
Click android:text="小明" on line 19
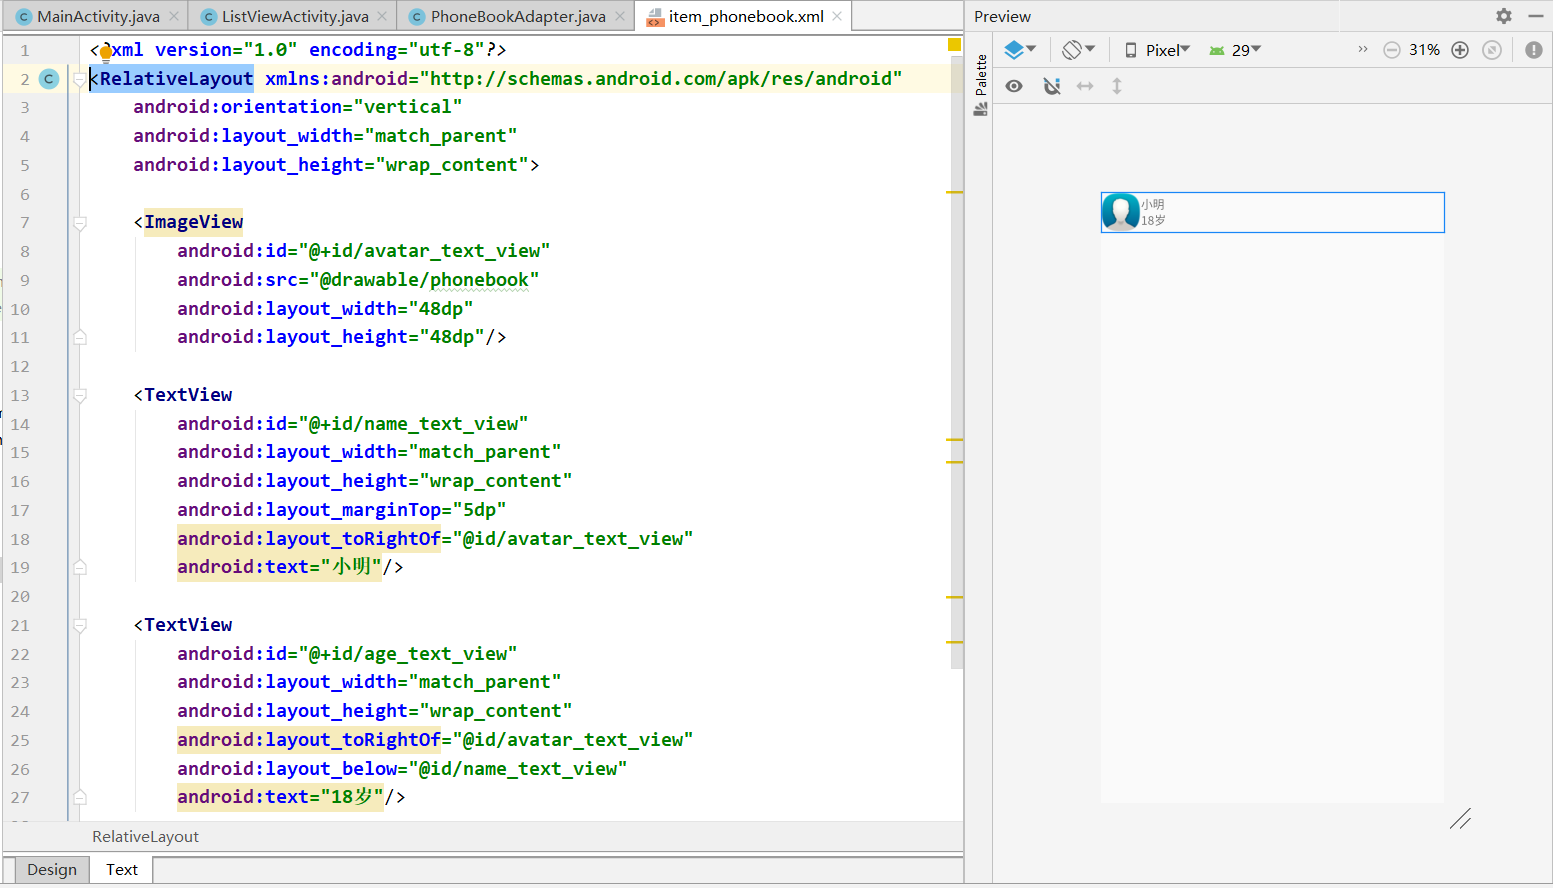click(280, 567)
